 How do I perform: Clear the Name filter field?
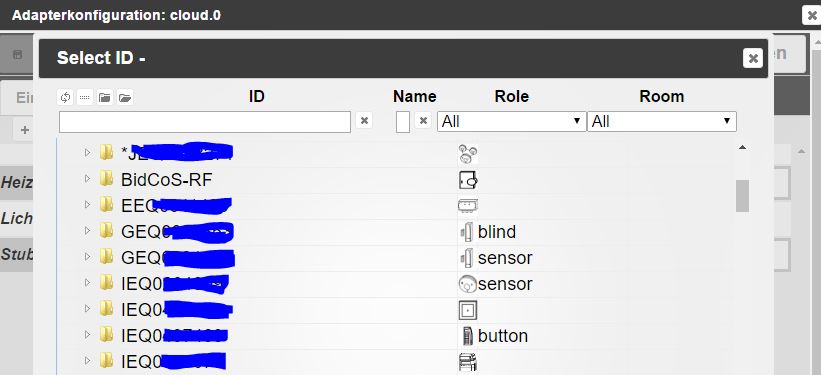(424, 120)
